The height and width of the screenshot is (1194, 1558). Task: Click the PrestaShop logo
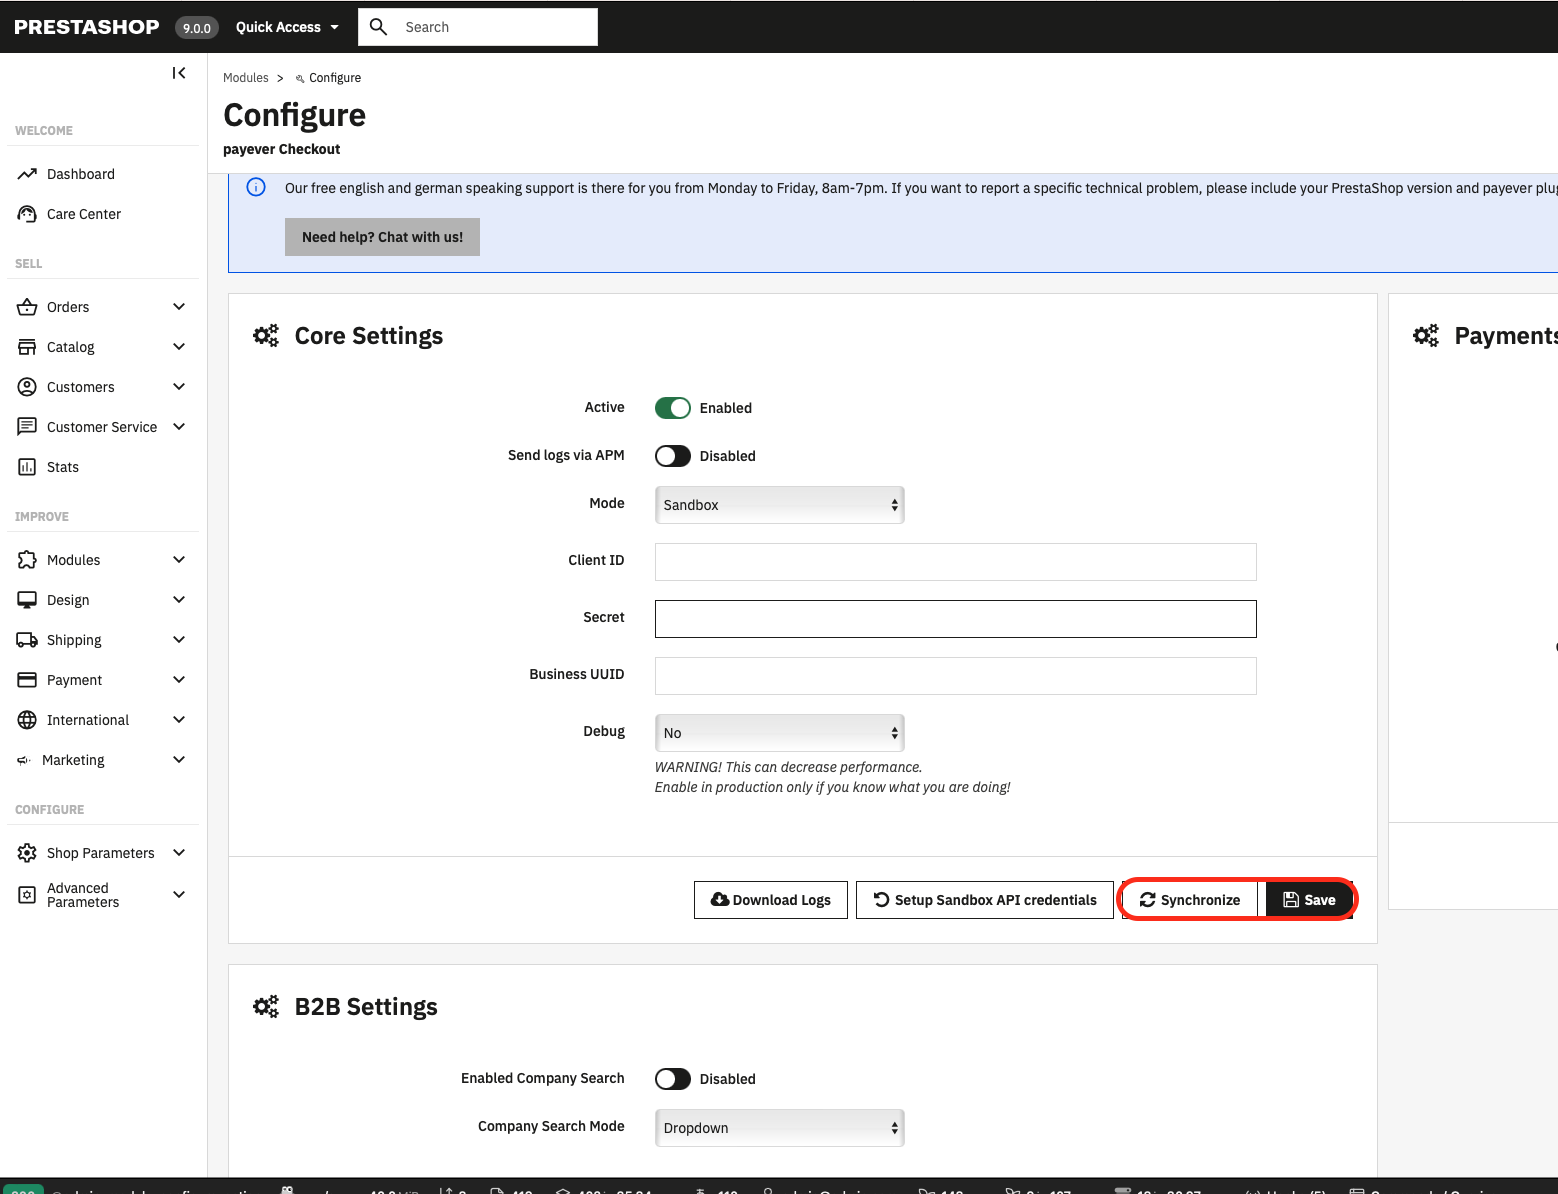click(x=87, y=27)
